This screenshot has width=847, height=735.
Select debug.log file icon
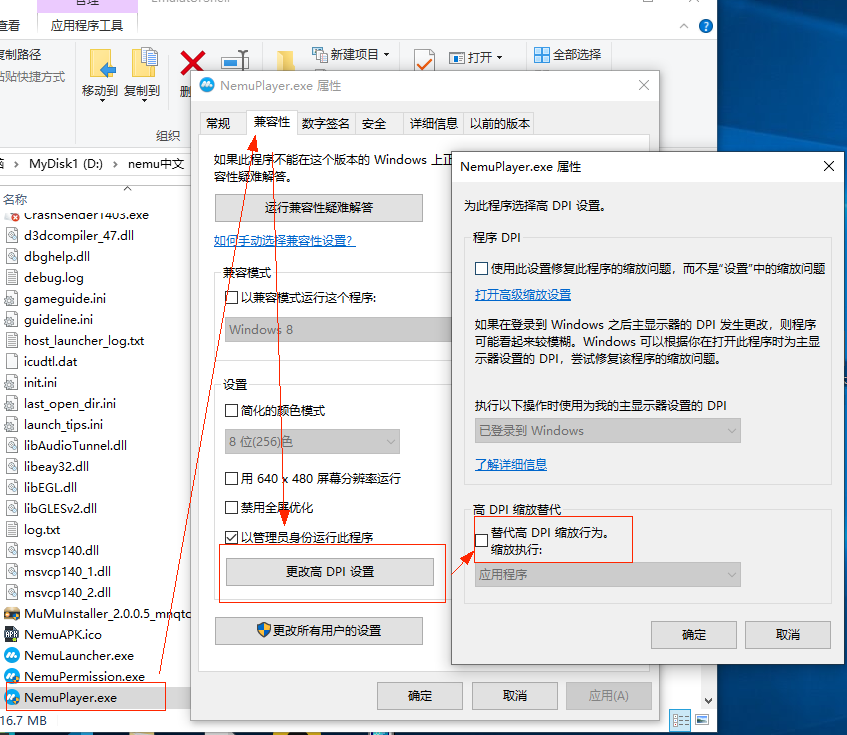click(x=12, y=278)
